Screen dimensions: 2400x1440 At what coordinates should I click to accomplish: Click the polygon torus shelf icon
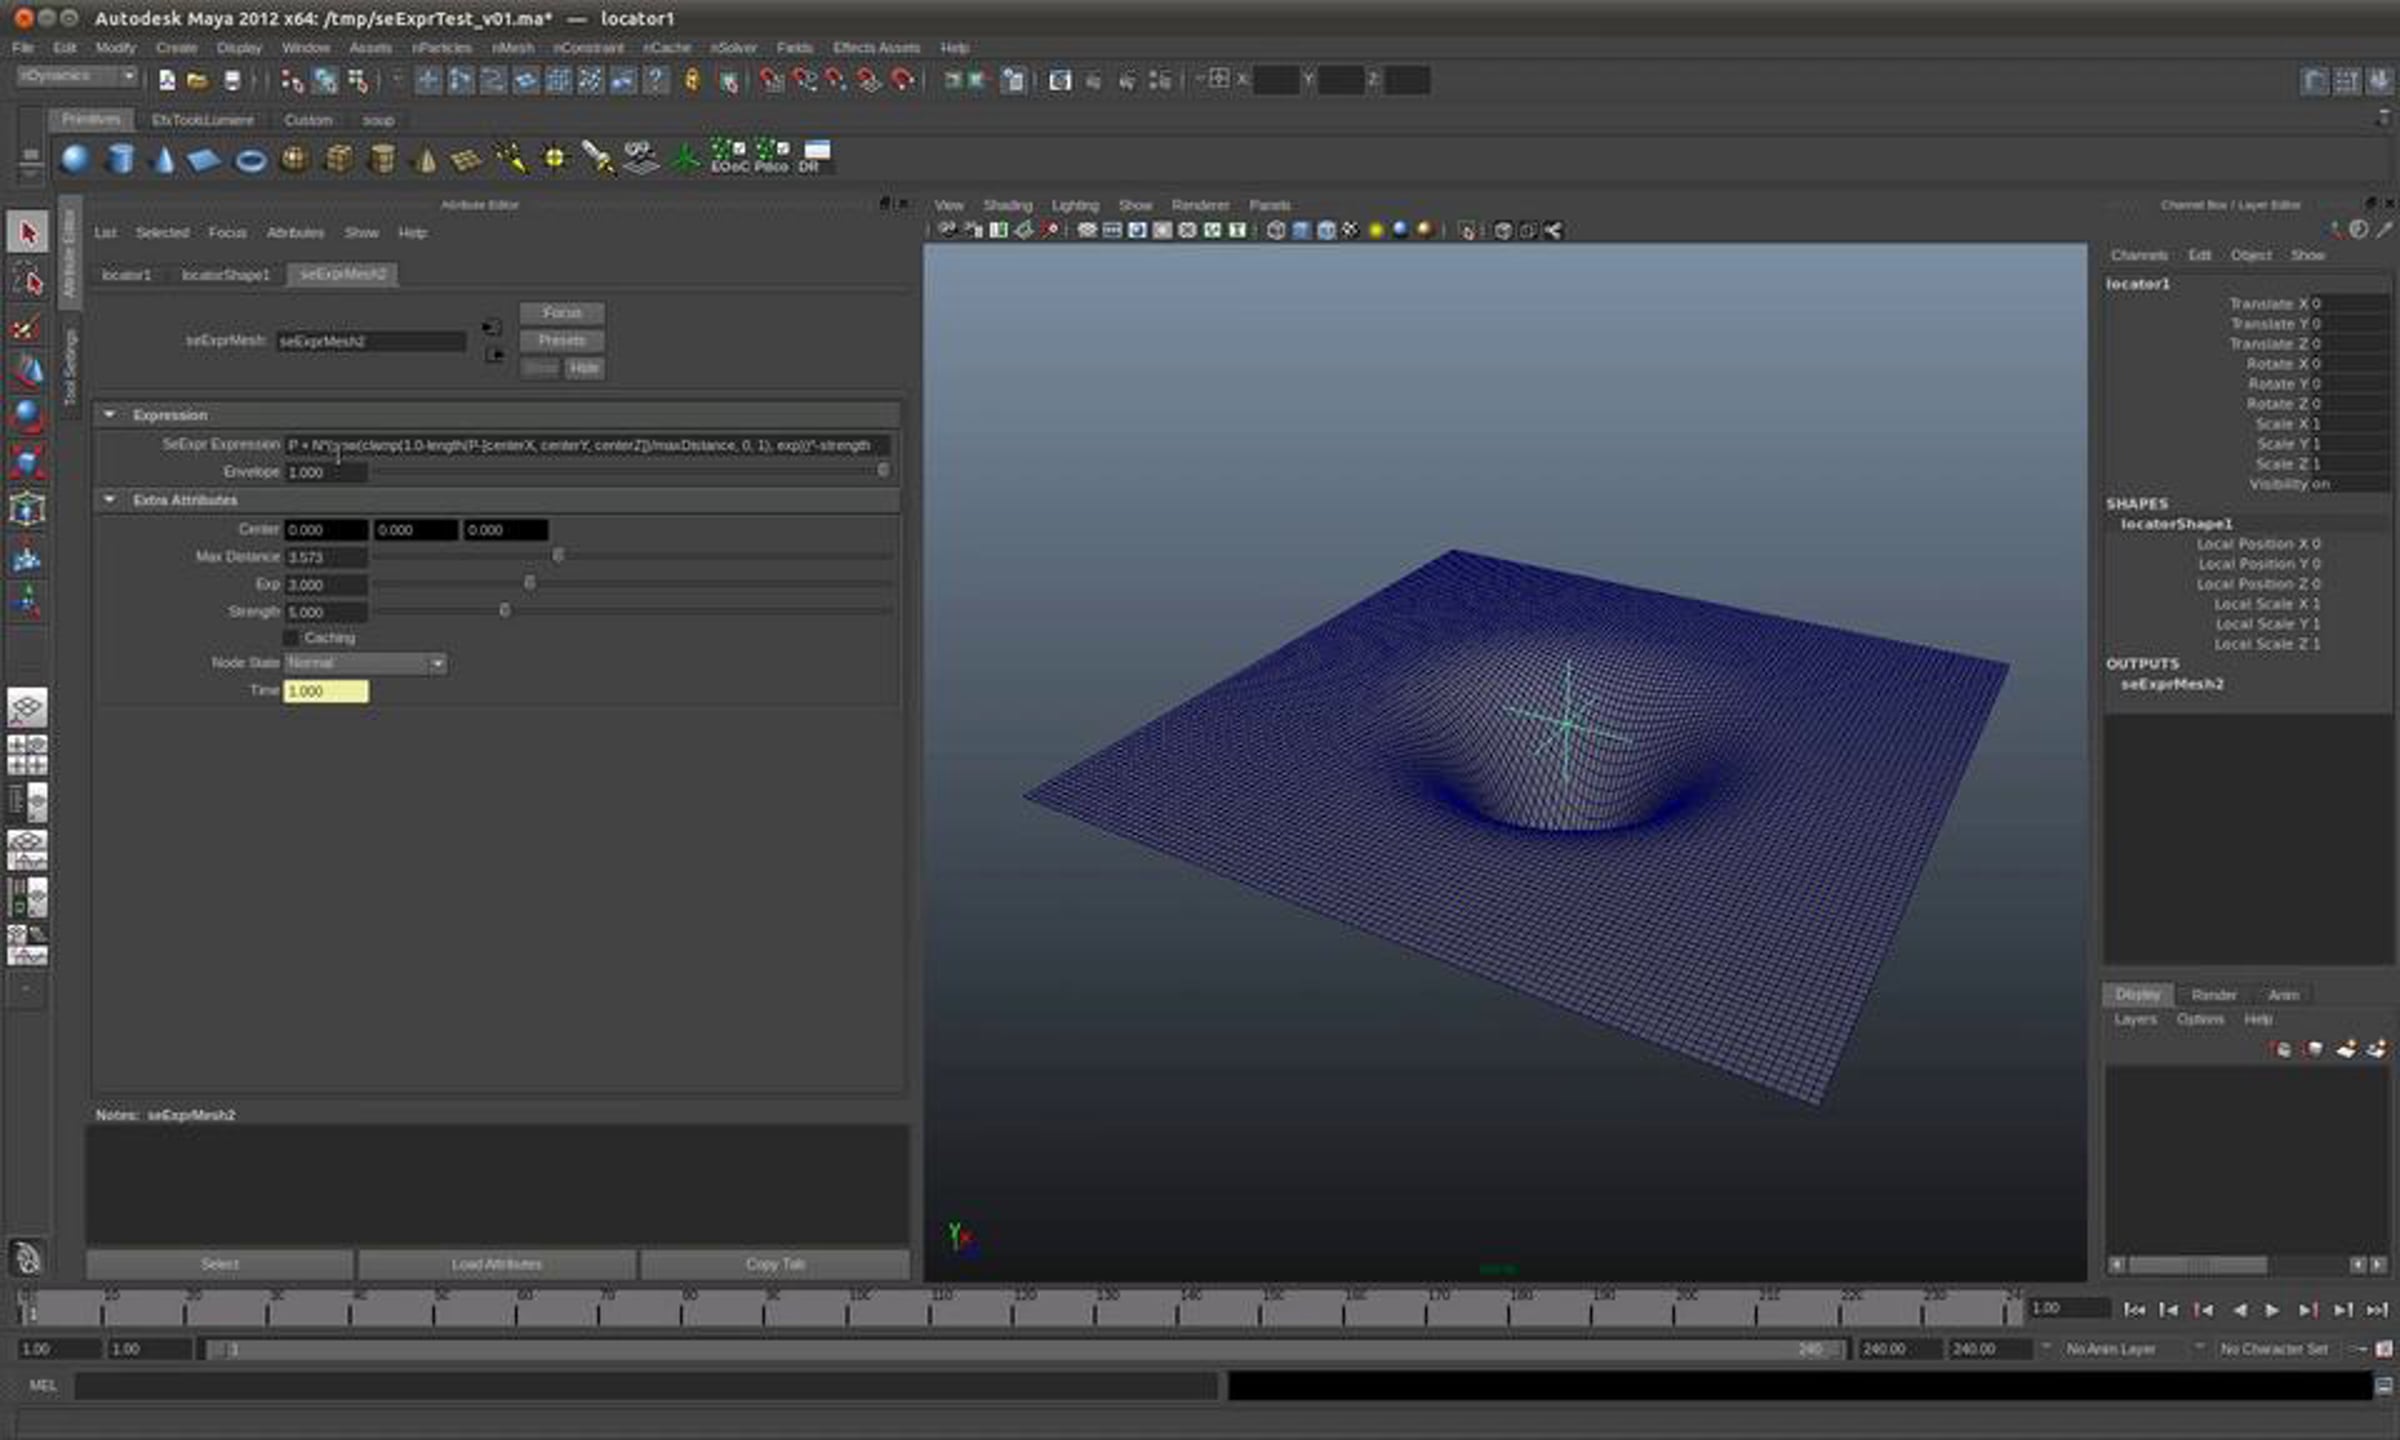[250, 160]
